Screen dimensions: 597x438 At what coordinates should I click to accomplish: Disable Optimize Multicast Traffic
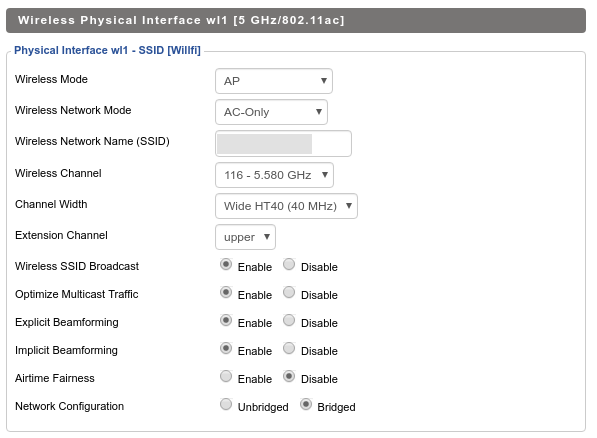pos(289,293)
